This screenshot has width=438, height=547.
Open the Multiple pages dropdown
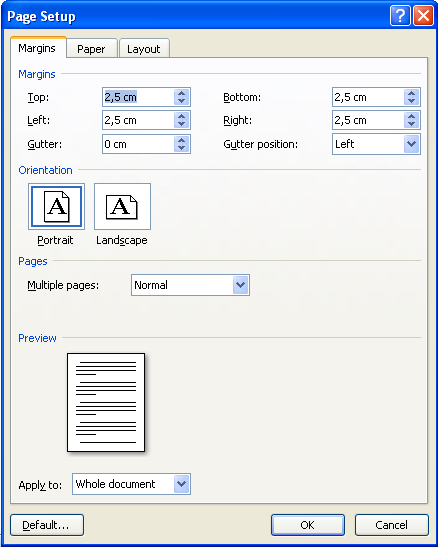[x=241, y=285]
